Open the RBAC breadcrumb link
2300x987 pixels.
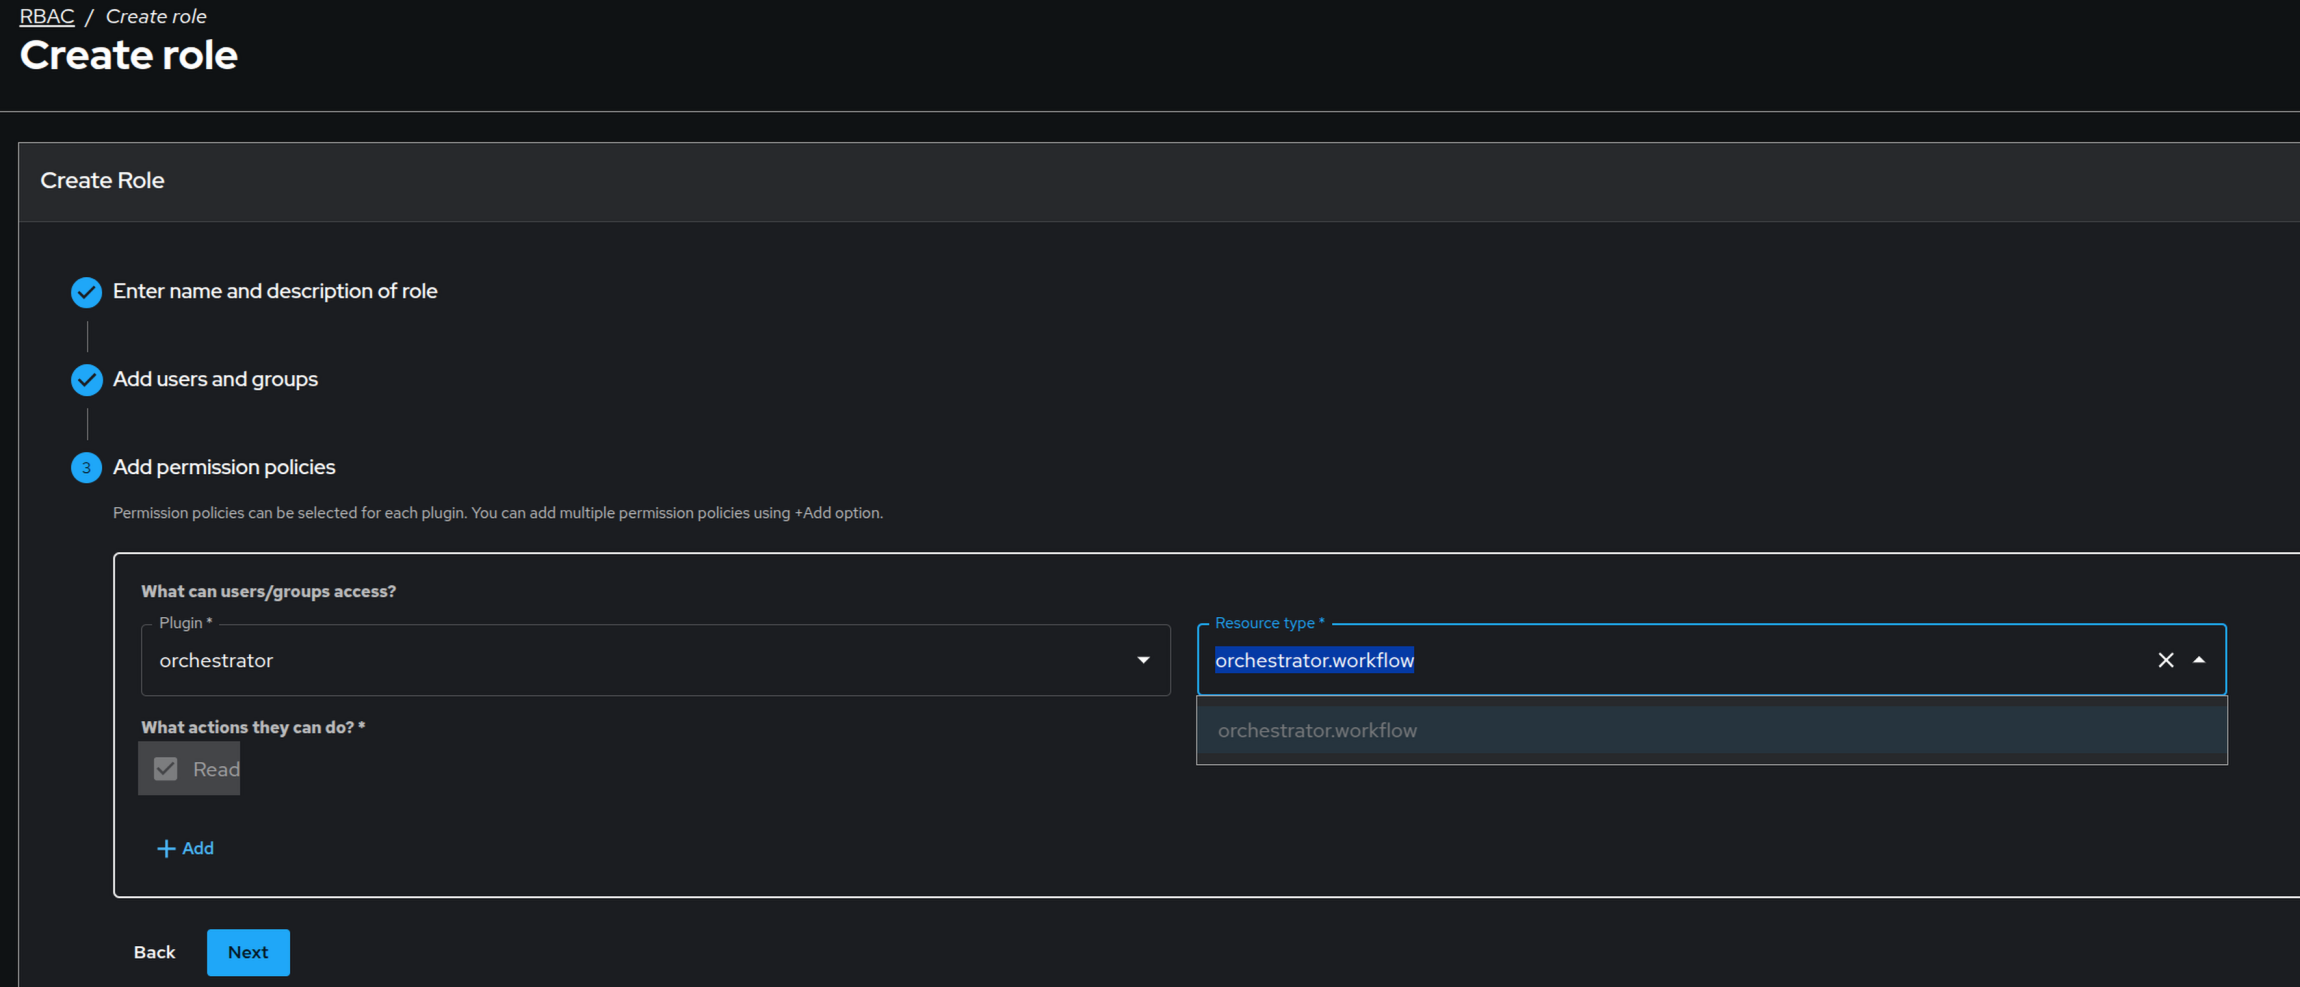pos(47,17)
